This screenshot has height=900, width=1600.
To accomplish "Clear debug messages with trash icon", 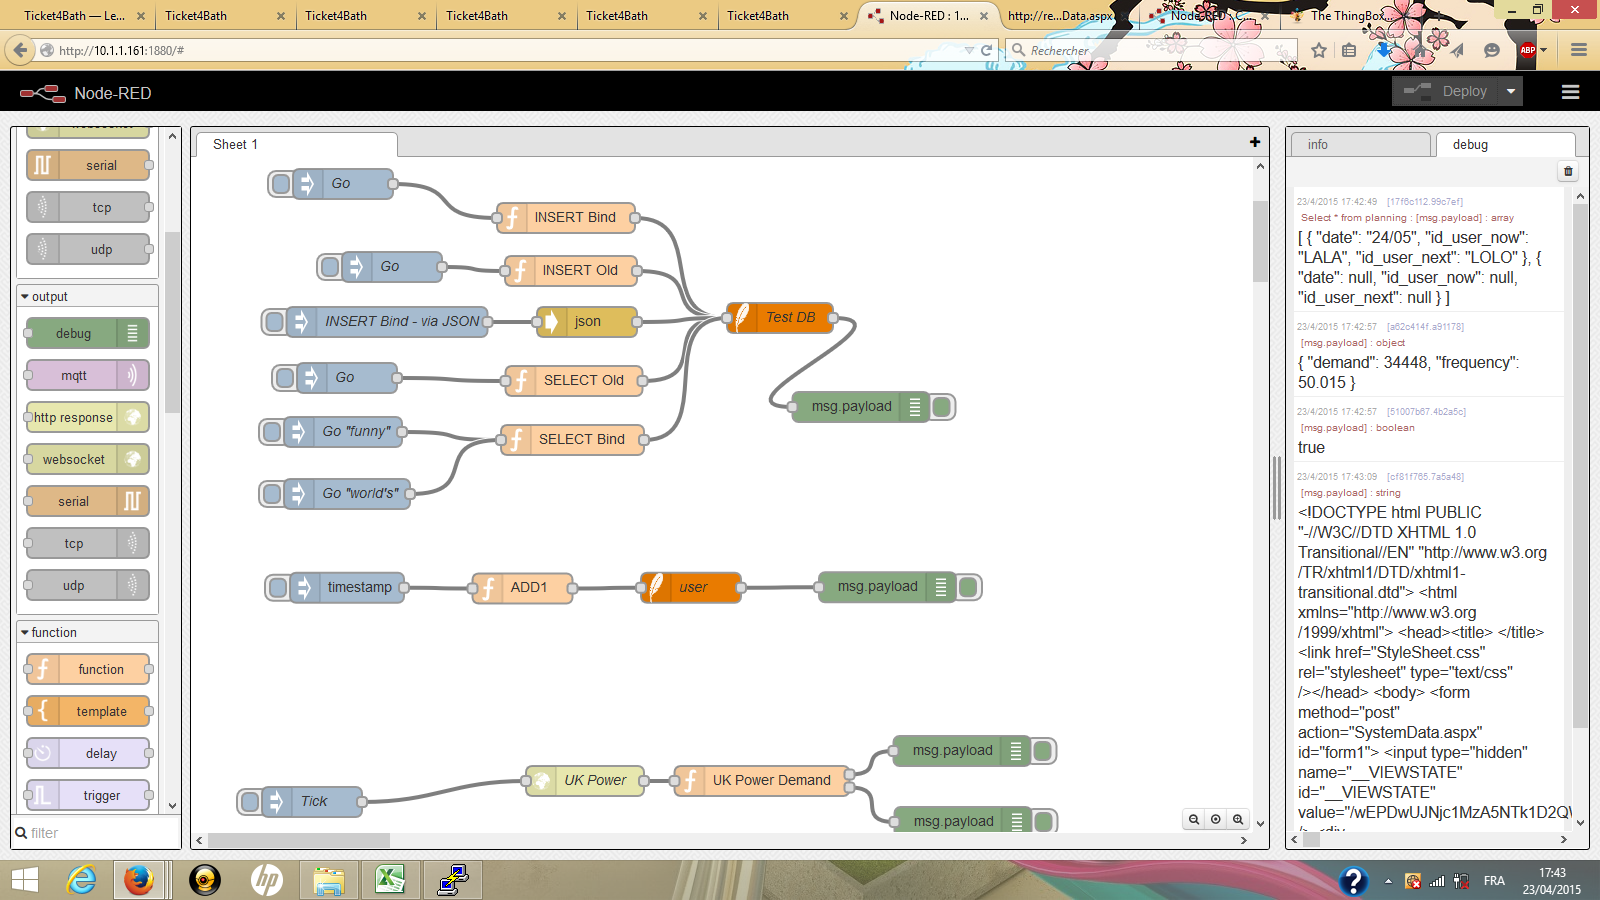I will click(1568, 171).
